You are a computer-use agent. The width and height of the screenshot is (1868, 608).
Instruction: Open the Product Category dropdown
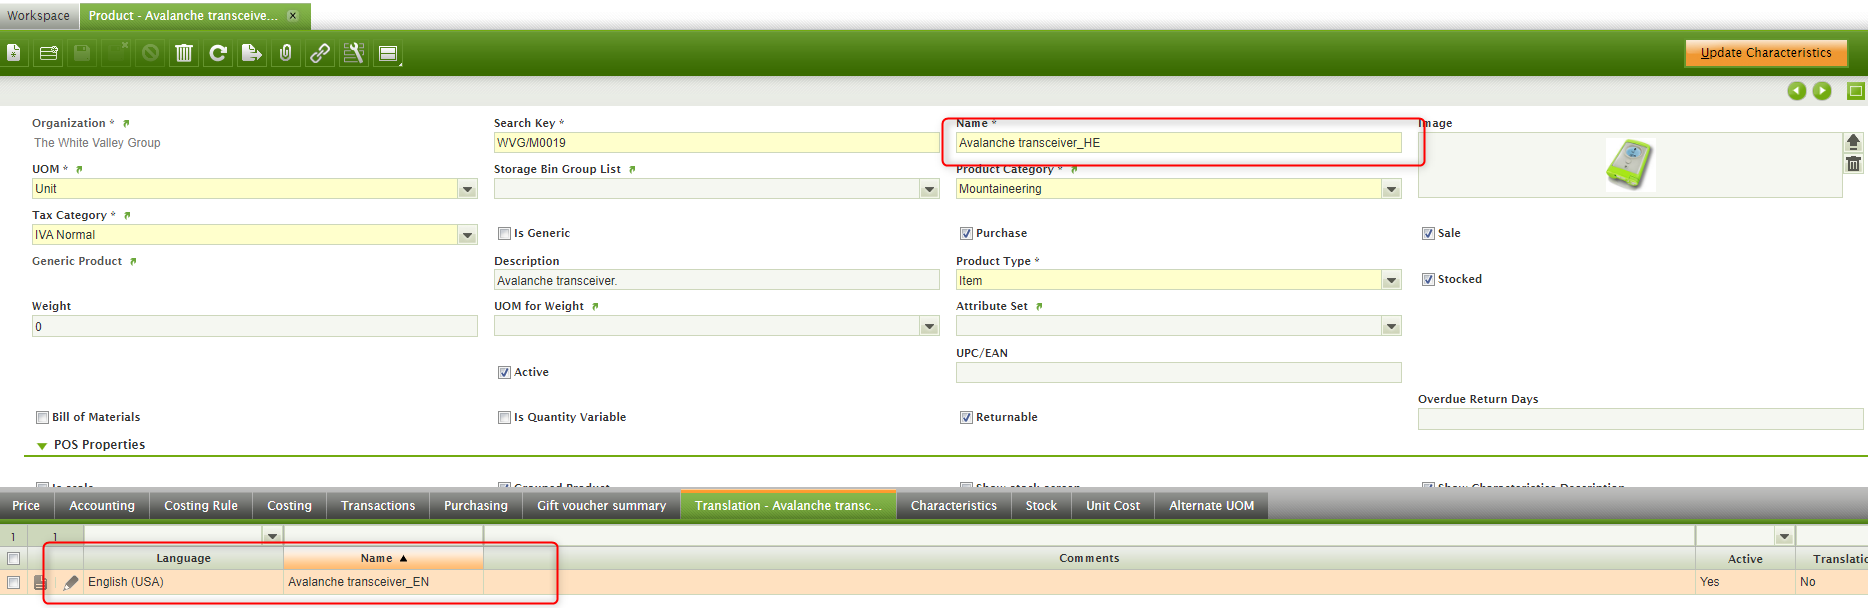coord(1391,189)
